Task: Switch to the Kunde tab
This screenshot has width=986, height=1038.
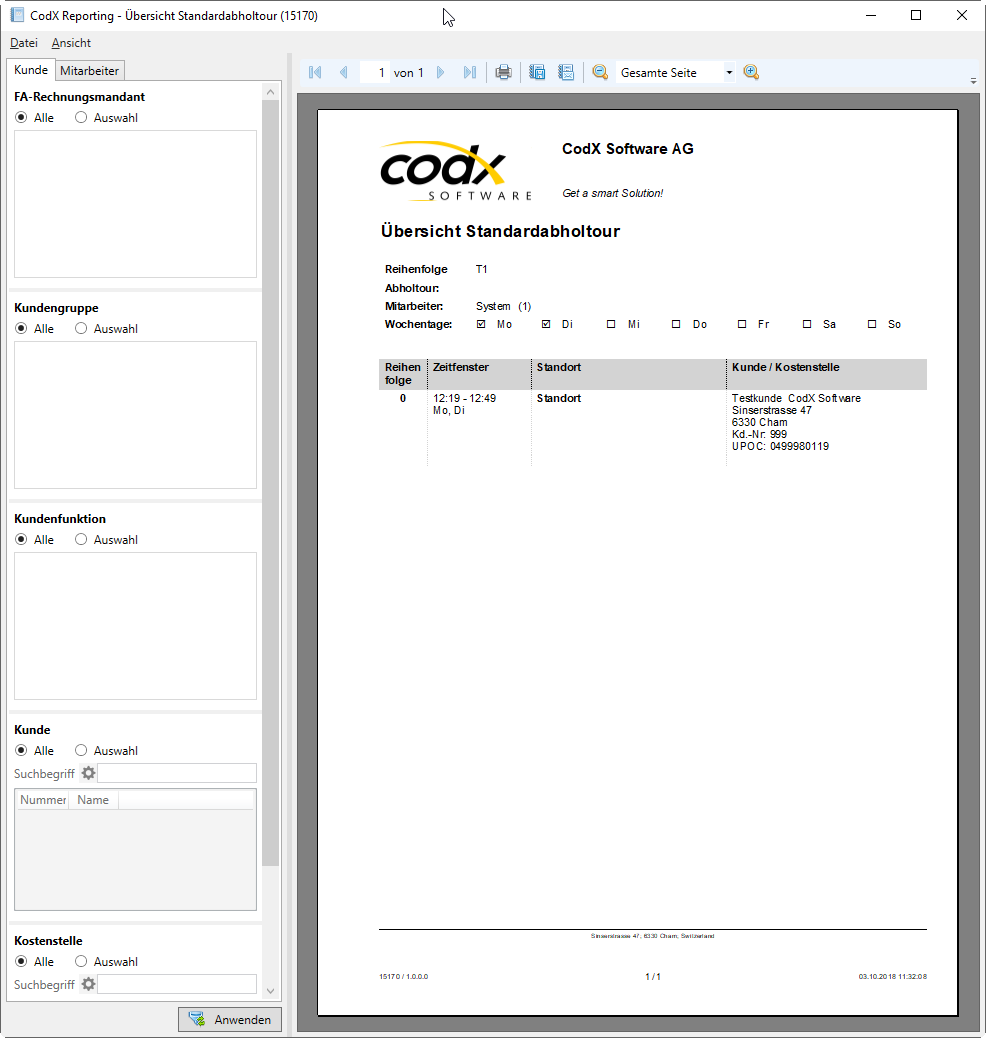Action: [30, 70]
